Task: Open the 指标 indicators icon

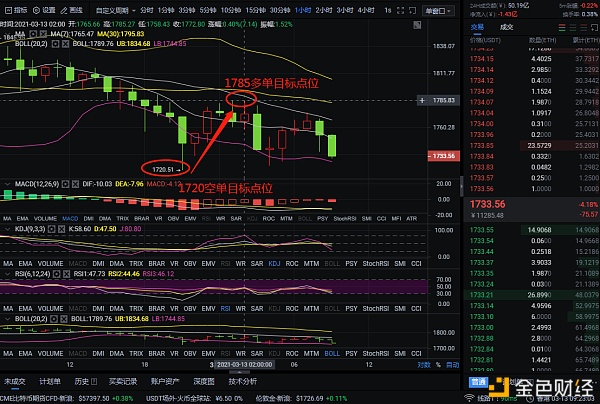Action: point(8,10)
